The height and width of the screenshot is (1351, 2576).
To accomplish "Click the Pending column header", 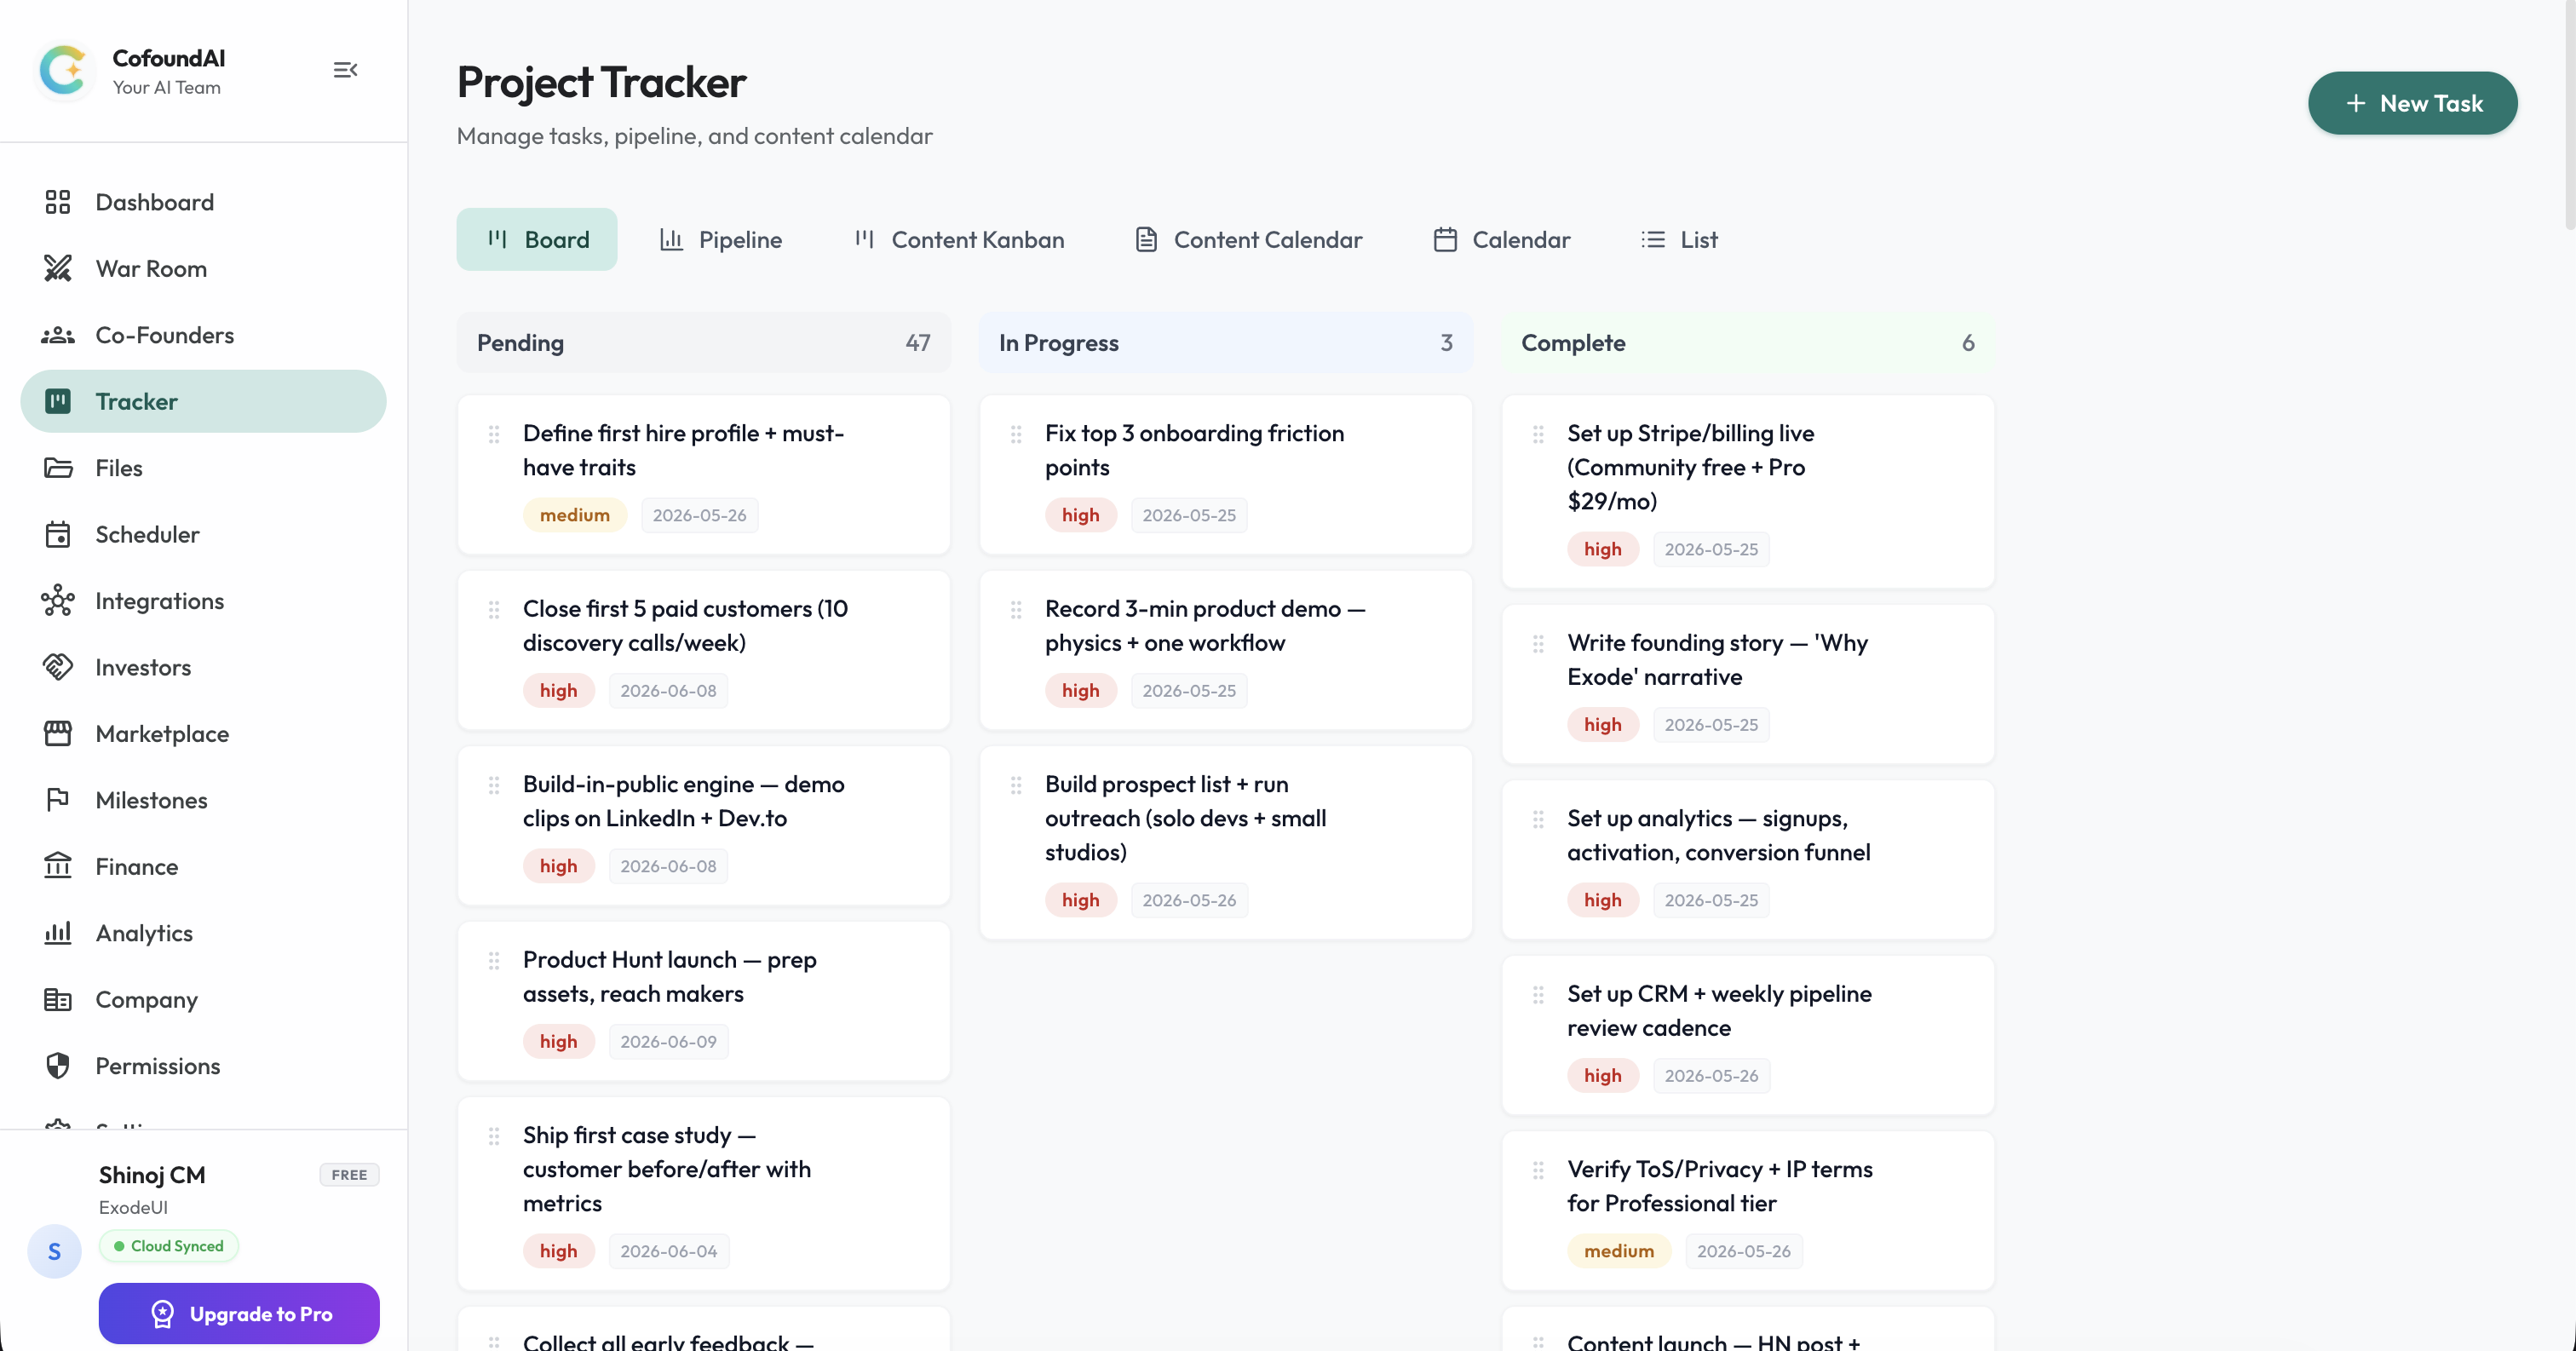I will click(x=703, y=342).
